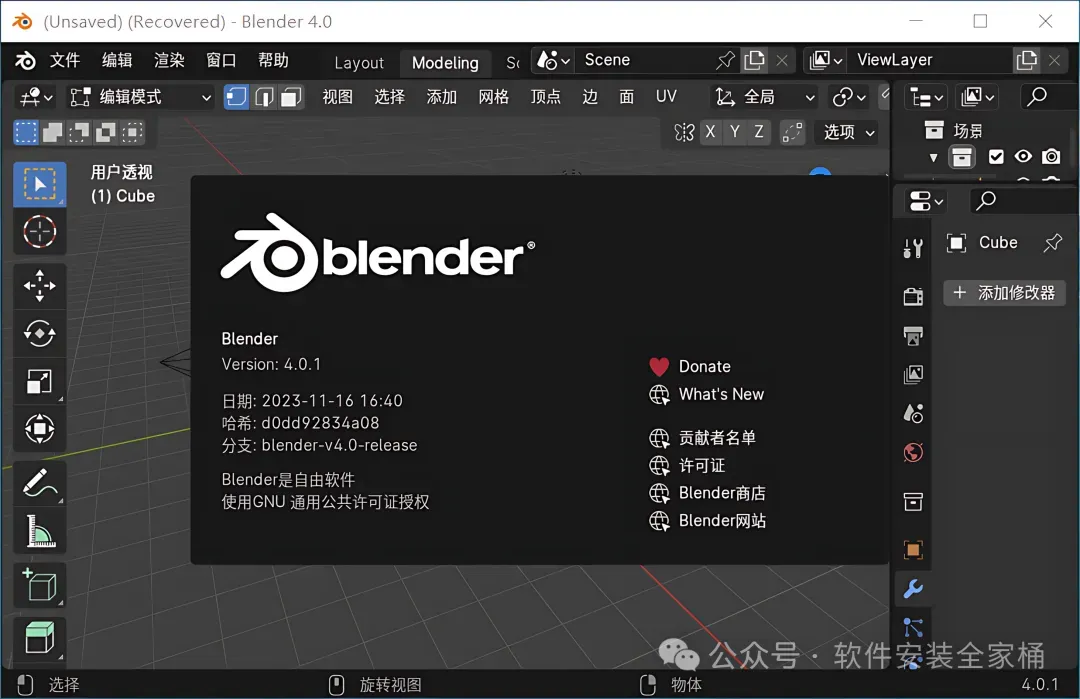Enable edge select mode
Image resolution: width=1080 pixels, height=699 pixels.
pos(264,97)
